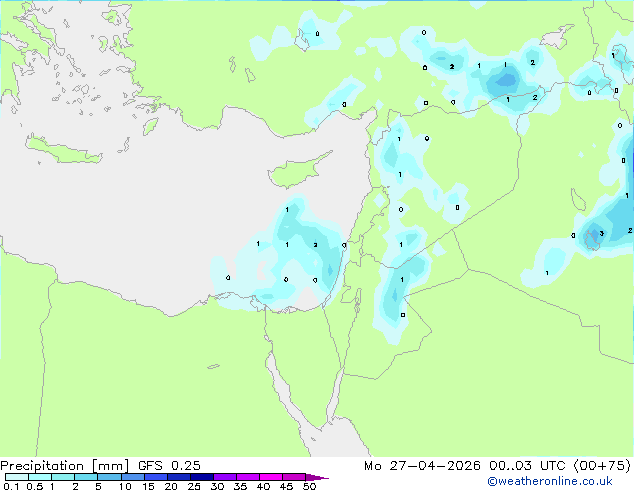The height and width of the screenshot is (490, 634).
Task: Click the island of Cyprus on the map
Action: (x=297, y=172)
